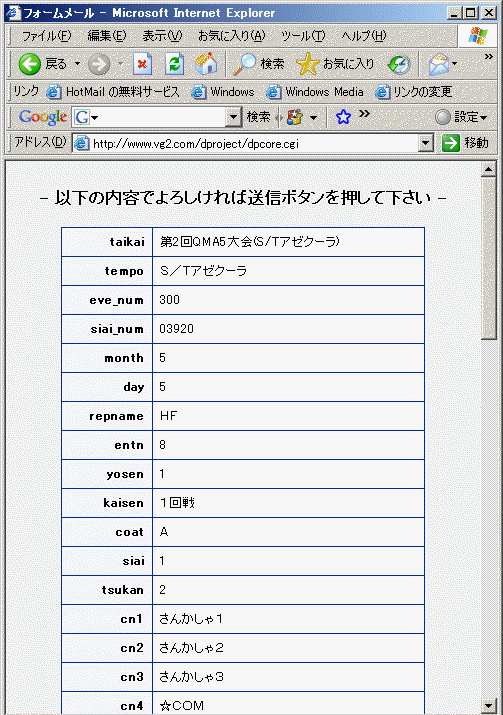Click the blue bookmark star in Google toolbar
Viewport: 503px width, 715px height.
pyautogui.click(x=343, y=117)
